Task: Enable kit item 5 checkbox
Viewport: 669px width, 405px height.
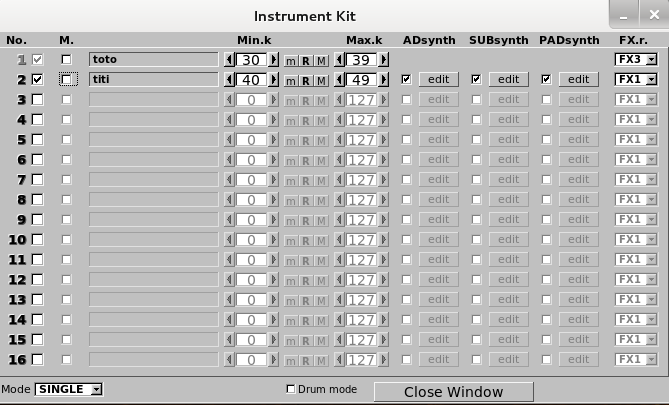Action: coord(38,140)
